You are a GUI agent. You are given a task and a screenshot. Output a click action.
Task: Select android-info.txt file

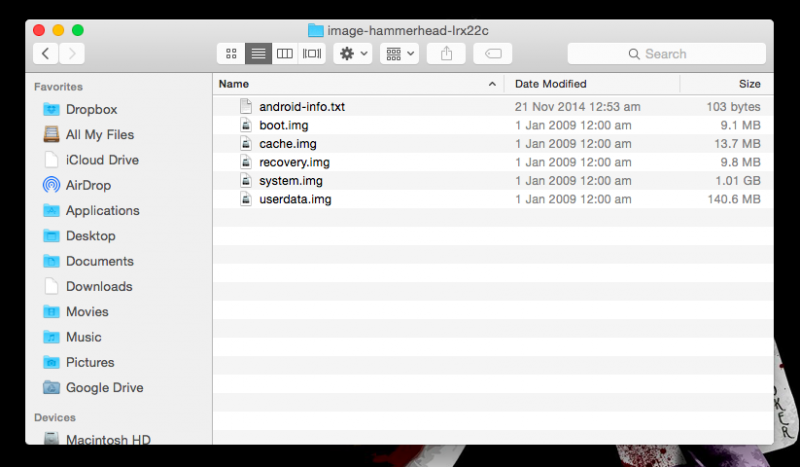click(x=301, y=106)
